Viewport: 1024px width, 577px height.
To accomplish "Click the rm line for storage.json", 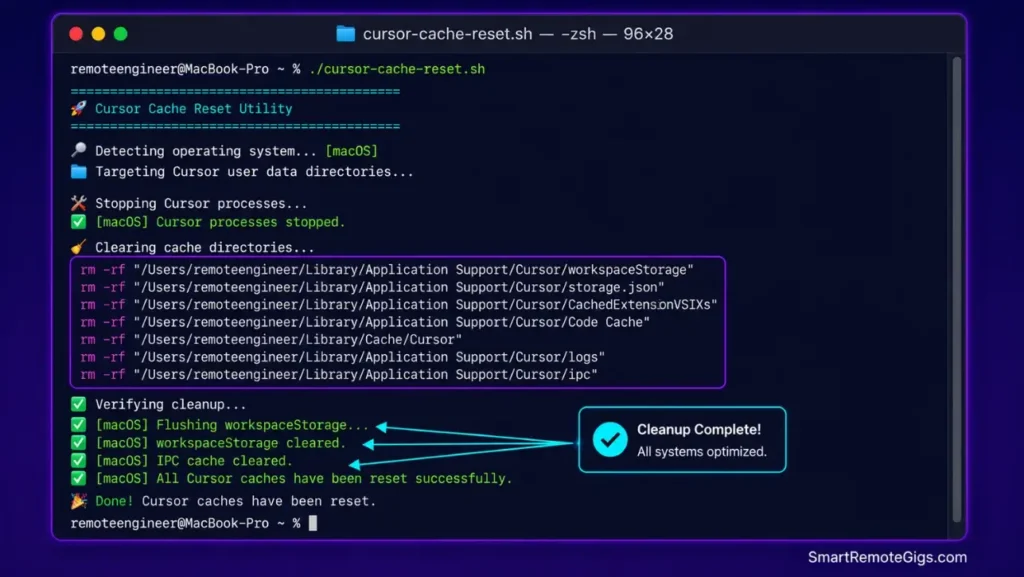I will [372, 287].
